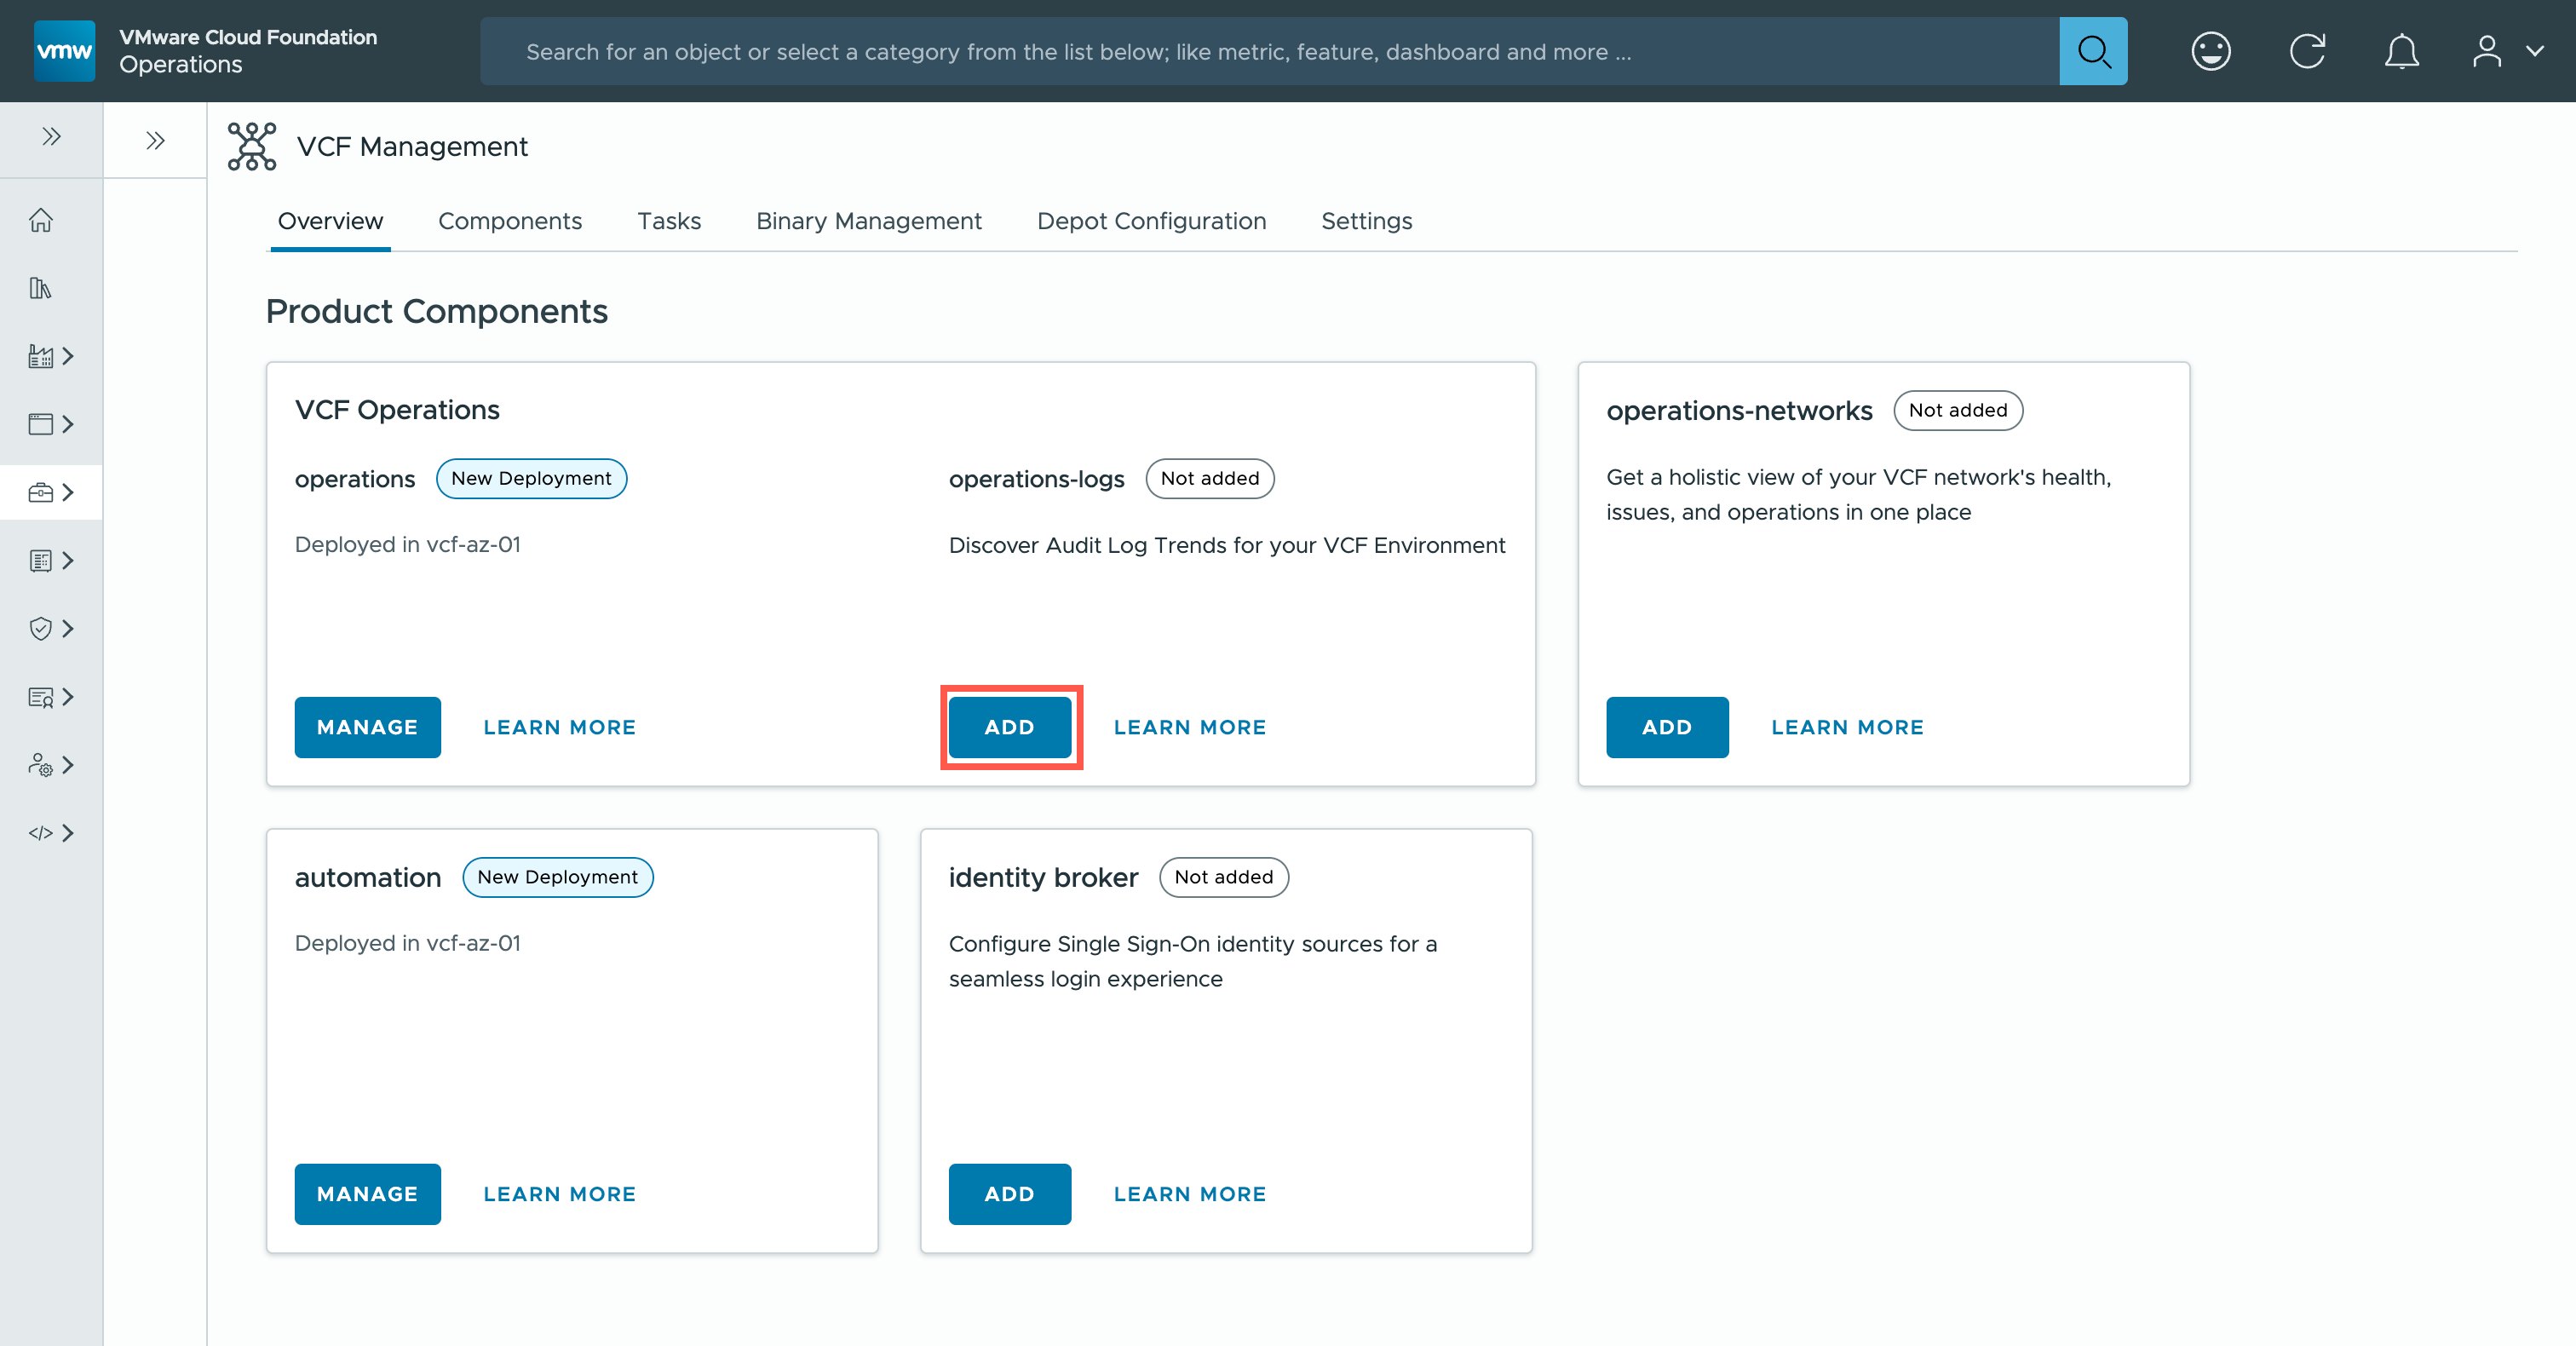Click the shield icon in the sidebar
Screen dimensions: 2576x1346
41,629
